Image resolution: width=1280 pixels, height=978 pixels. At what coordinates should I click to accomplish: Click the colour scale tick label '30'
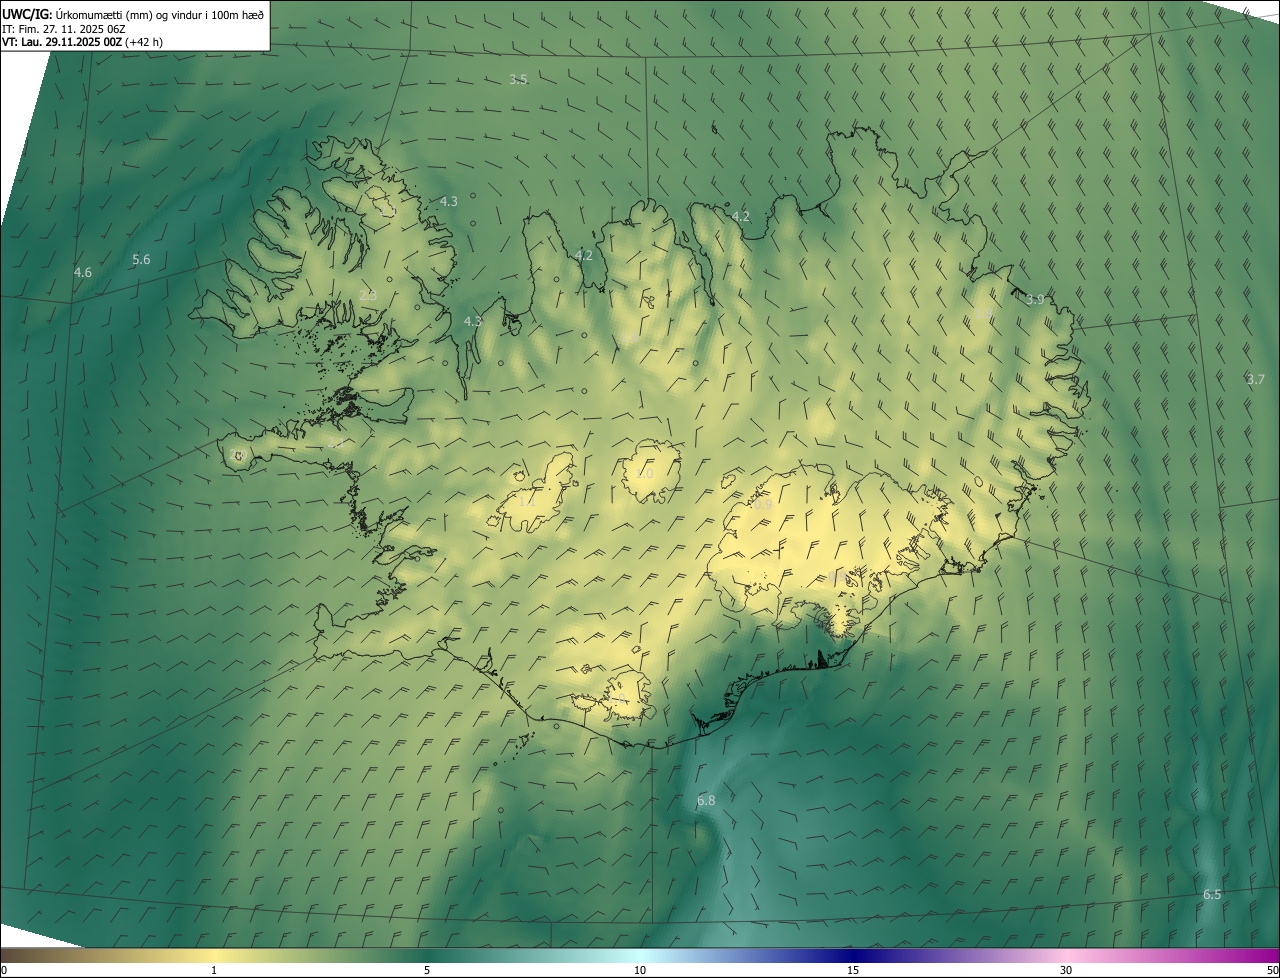[x=1066, y=970]
